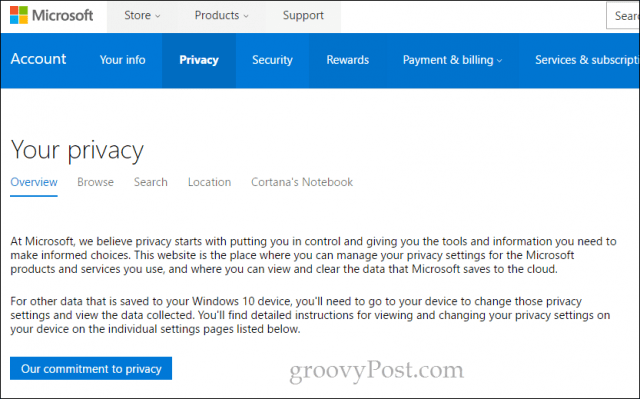Open the Security tab
Screen dimensions: 640x399
point(272,60)
